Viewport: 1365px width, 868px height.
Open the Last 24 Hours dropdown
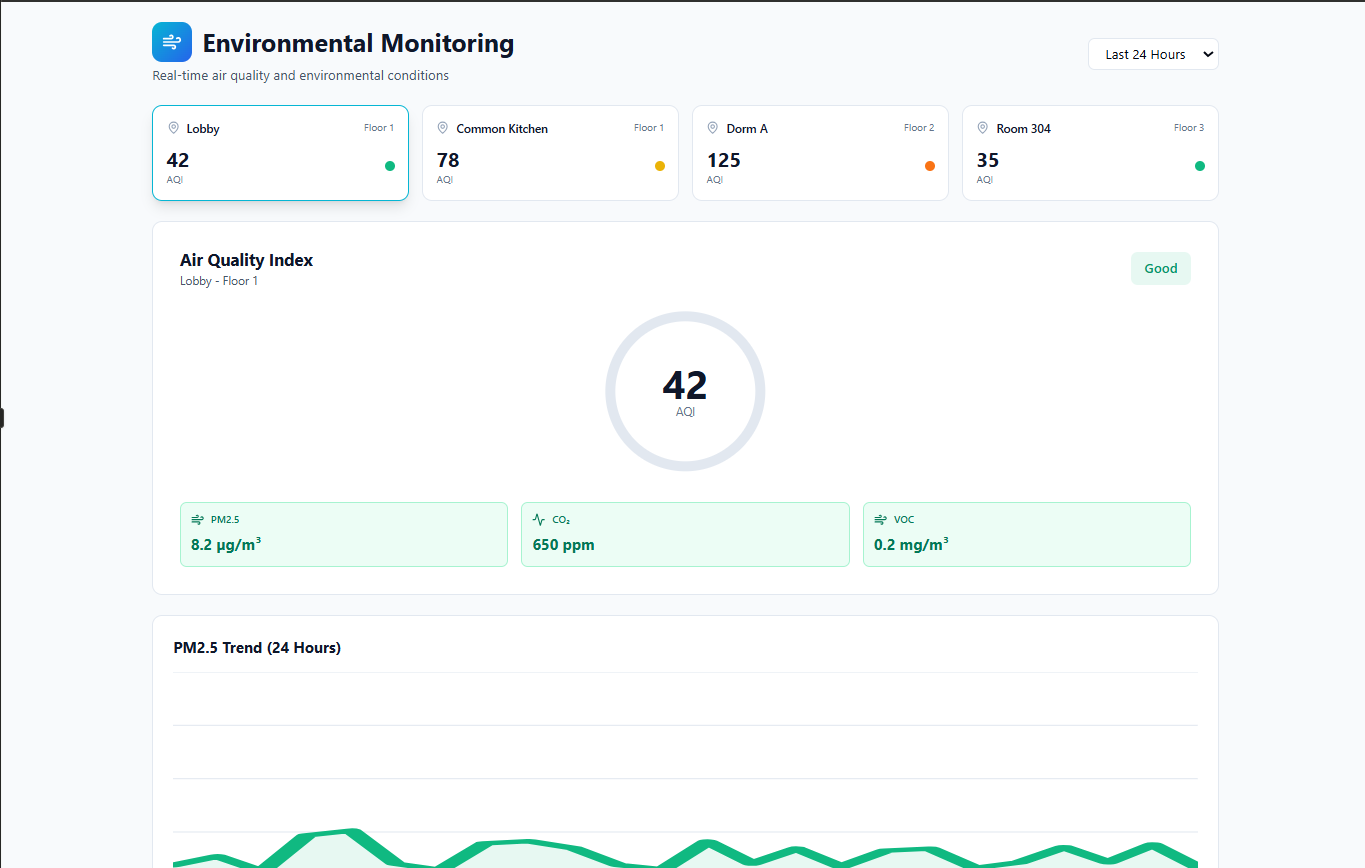pos(1153,54)
